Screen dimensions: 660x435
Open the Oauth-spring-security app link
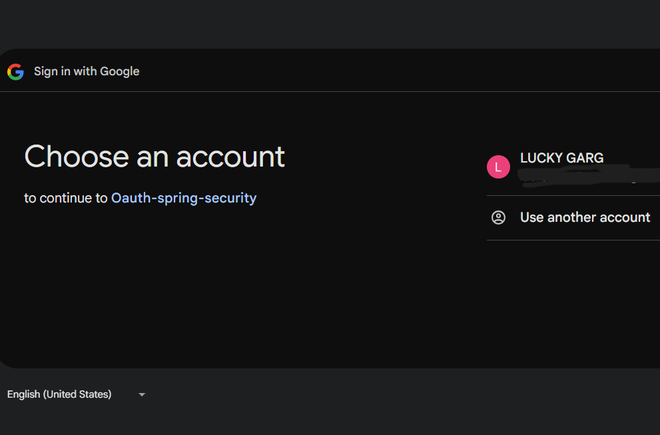pos(184,198)
